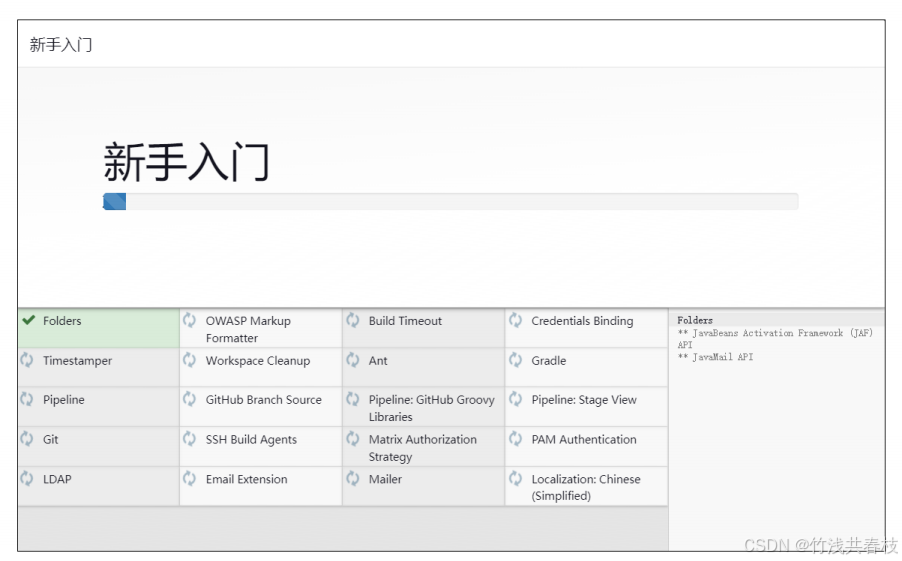Viewport: 902px width, 561px height.
Task: Click the spinner icon beside Matrix Authorization Strategy
Action: [353, 439]
